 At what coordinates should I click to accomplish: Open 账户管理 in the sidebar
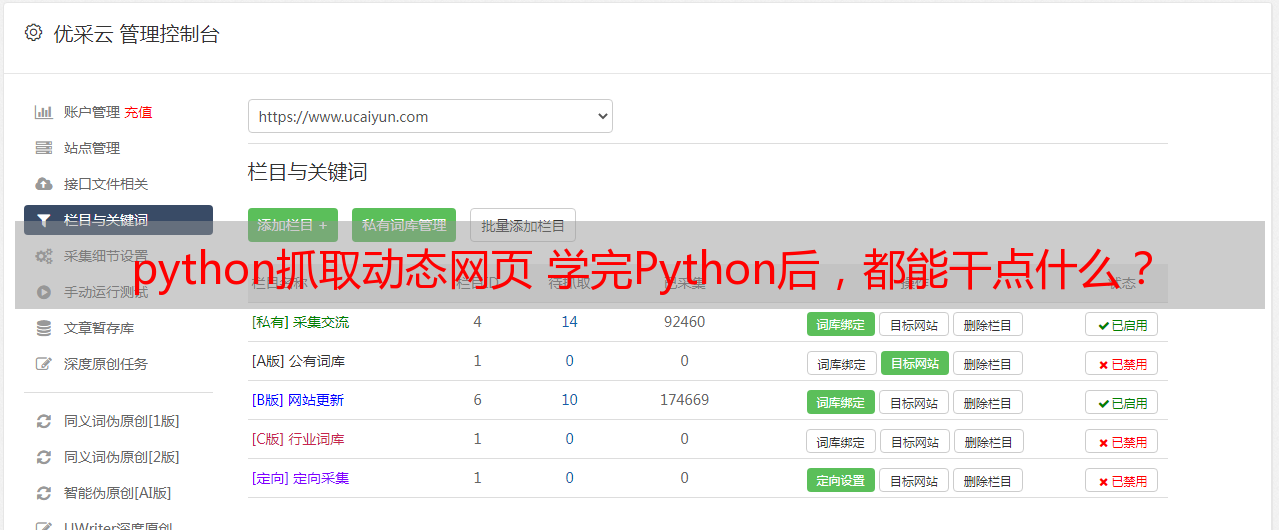point(92,112)
